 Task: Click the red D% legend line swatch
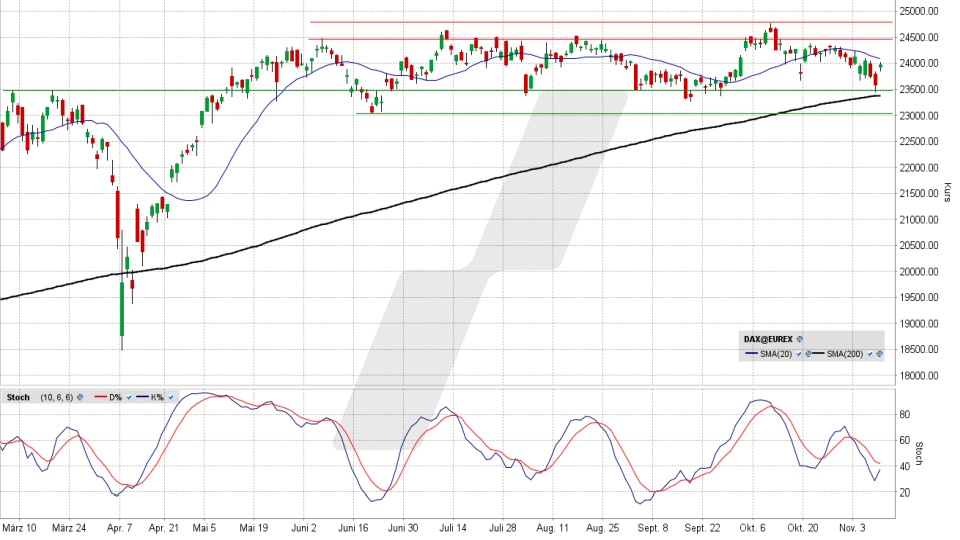pyautogui.click(x=101, y=398)
